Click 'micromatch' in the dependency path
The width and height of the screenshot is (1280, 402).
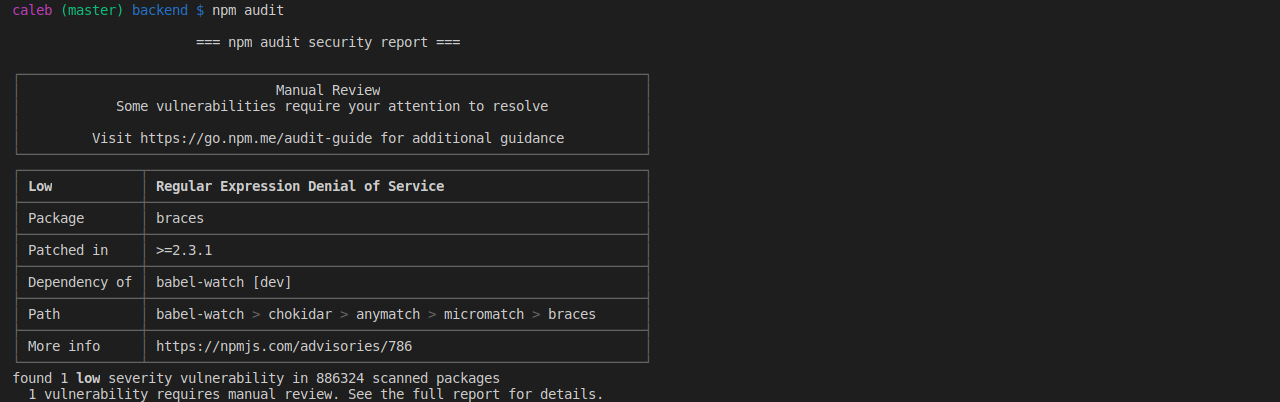tap(484, 314)
